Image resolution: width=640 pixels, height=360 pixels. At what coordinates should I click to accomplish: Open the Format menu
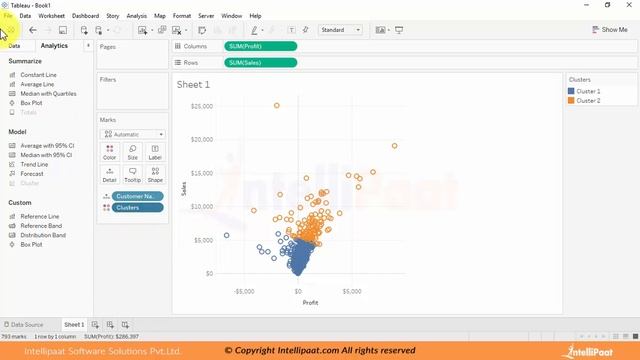point(182,16)
